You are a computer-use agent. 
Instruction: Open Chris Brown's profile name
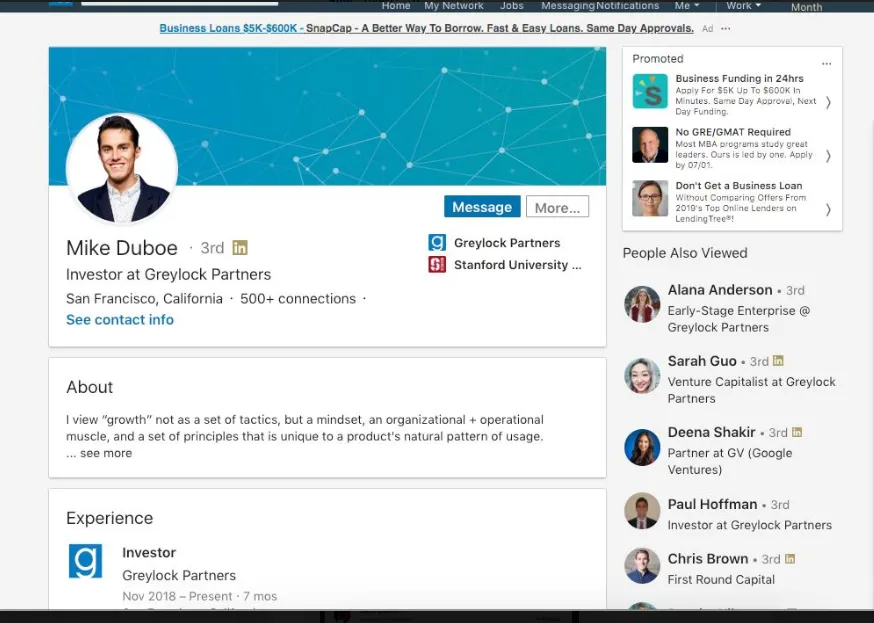click(708, 559)
